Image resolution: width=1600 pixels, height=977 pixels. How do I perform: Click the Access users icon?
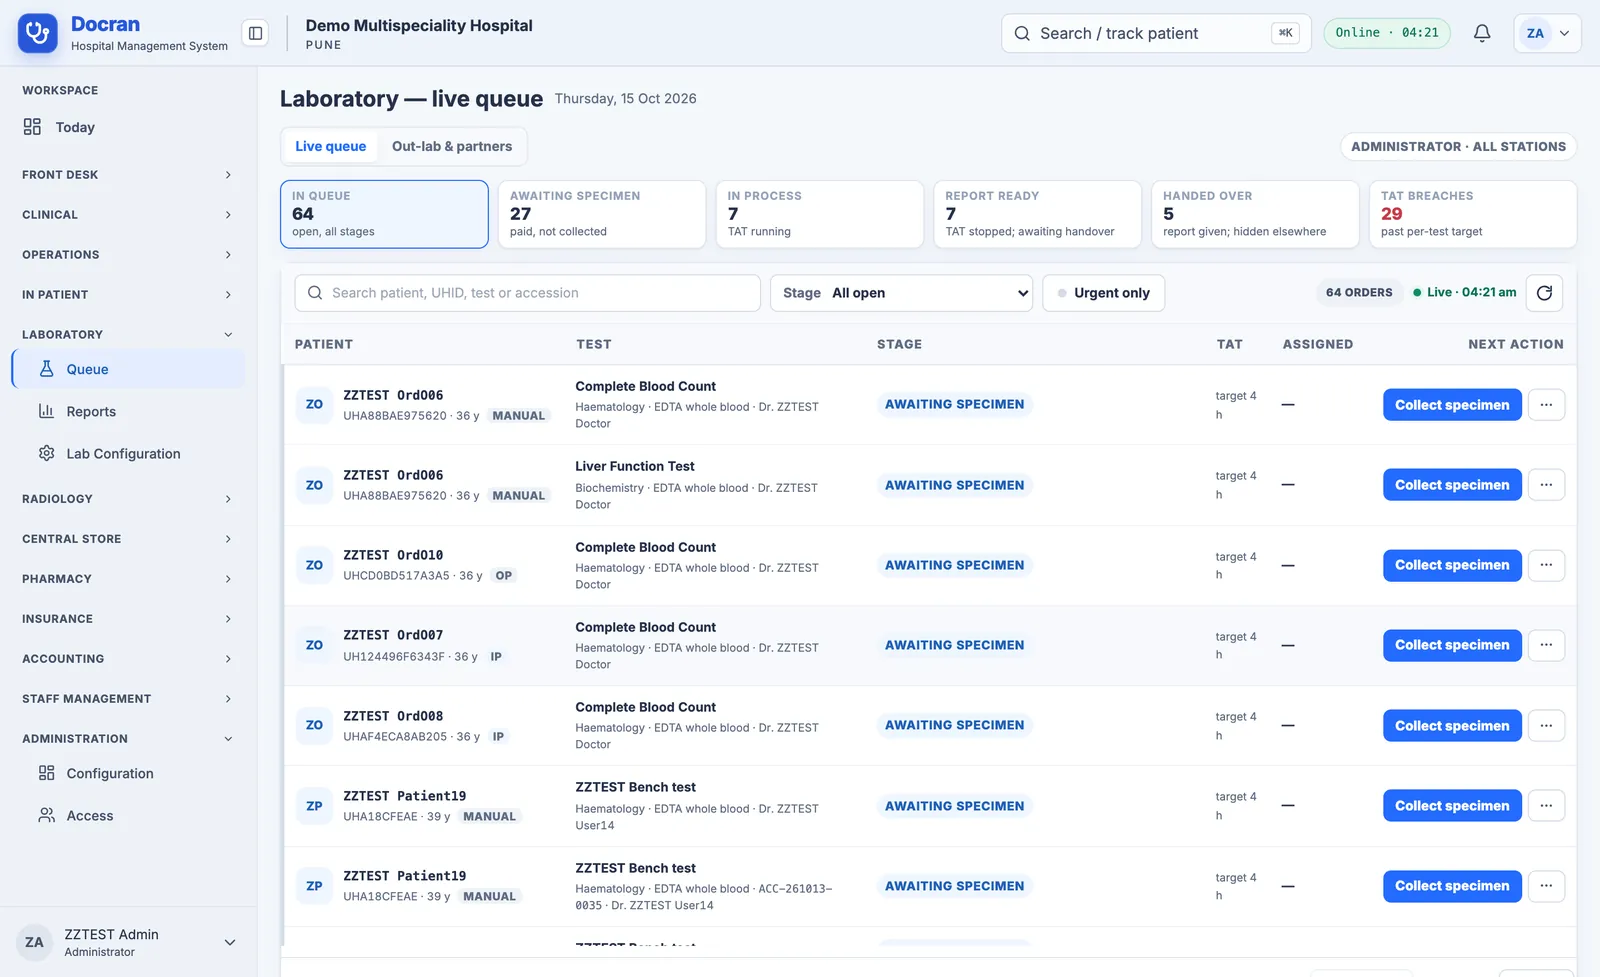click(47, 815)
